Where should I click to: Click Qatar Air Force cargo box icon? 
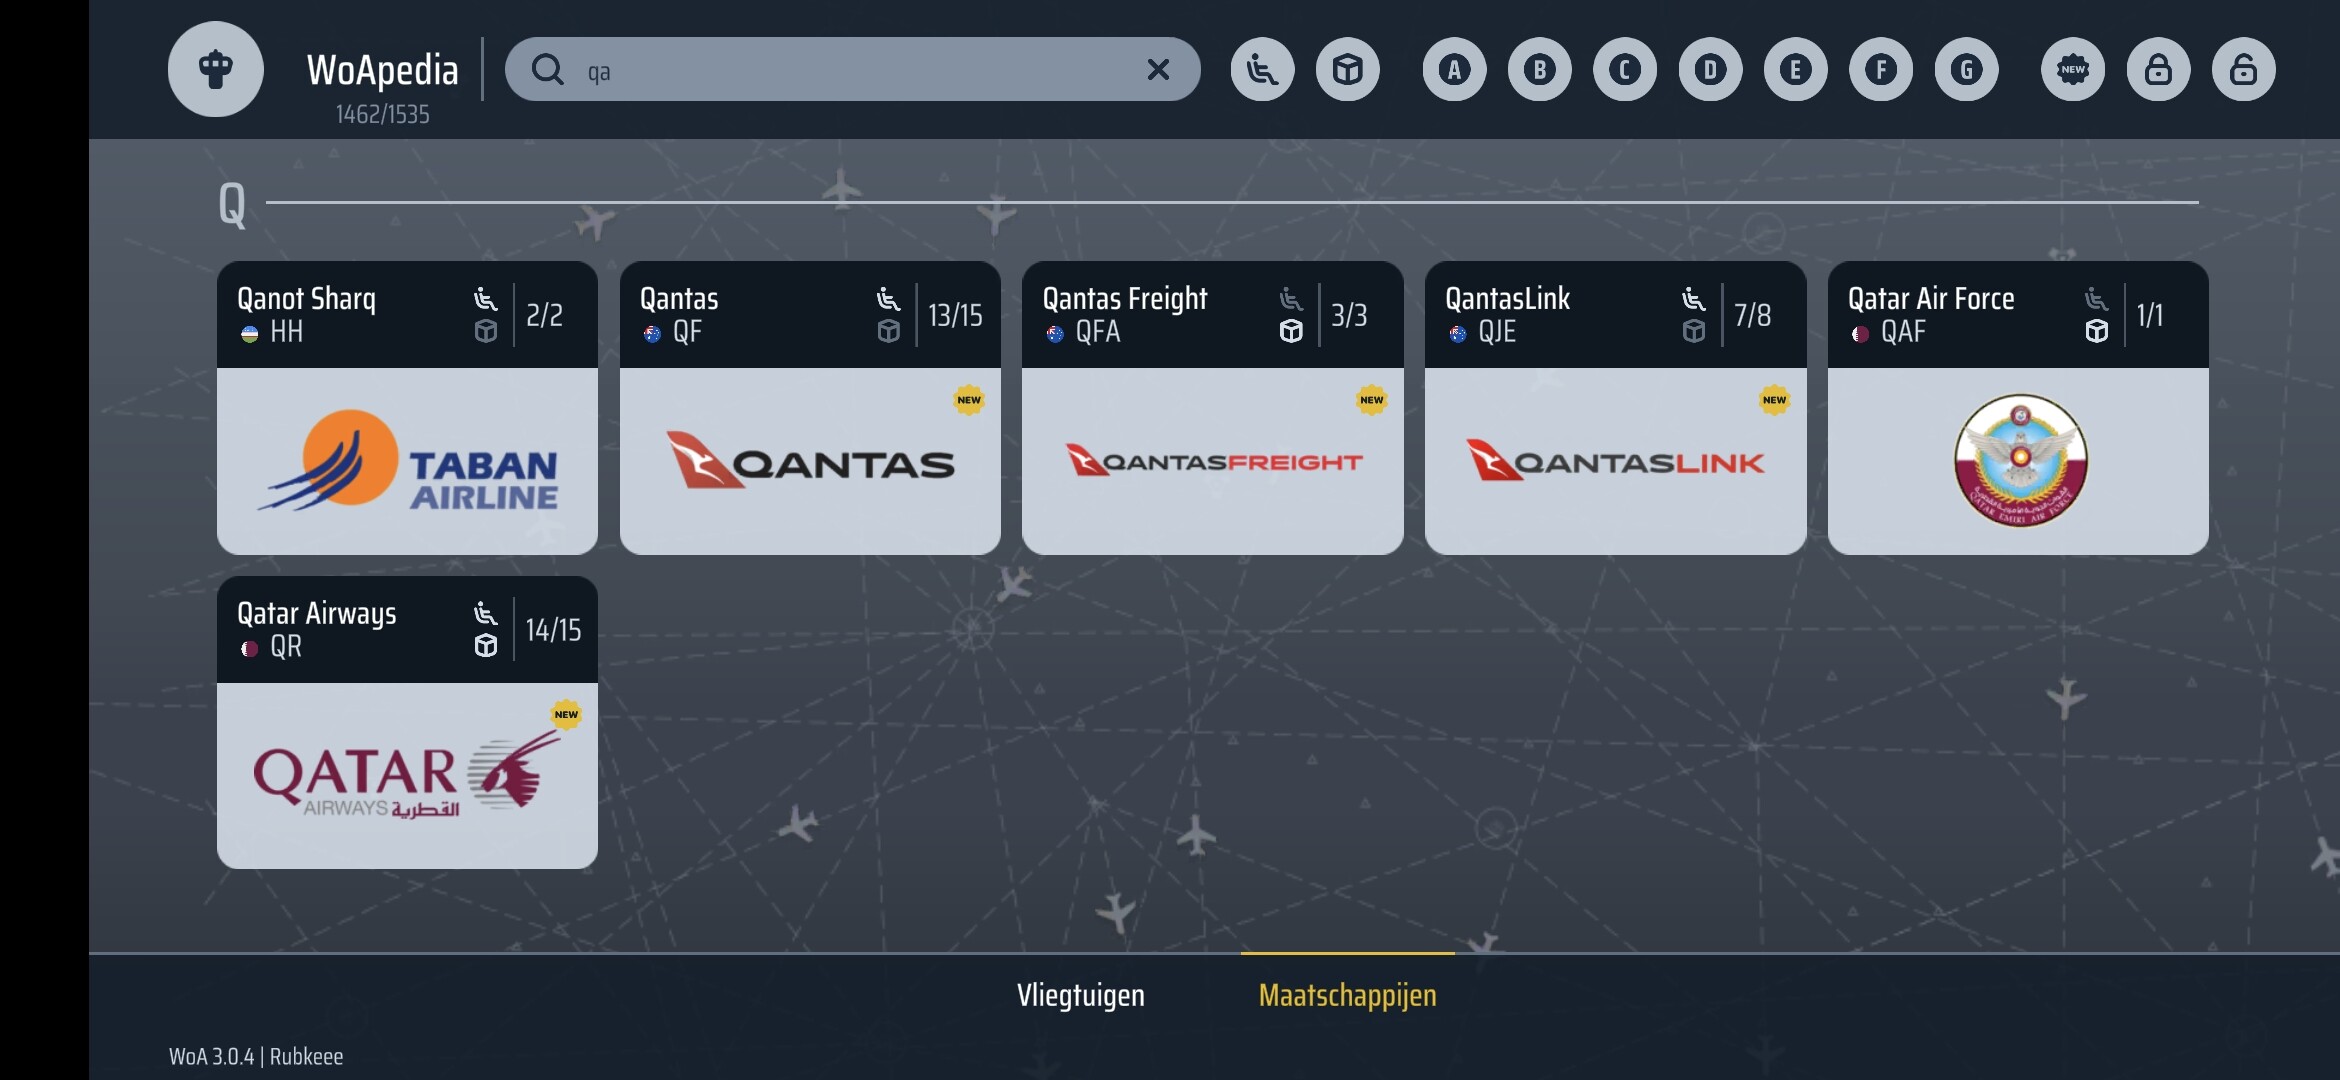tap(2097, 332)
